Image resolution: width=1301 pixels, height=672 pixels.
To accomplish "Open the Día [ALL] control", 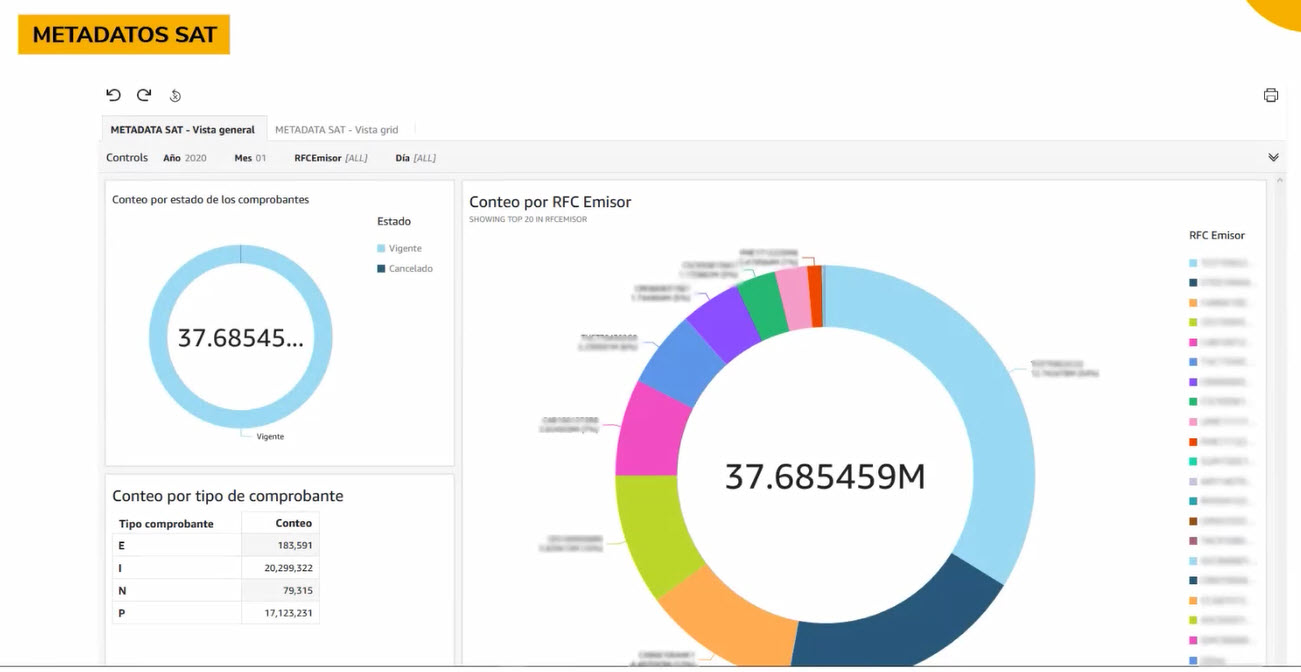I will click(x=415, y=158).
